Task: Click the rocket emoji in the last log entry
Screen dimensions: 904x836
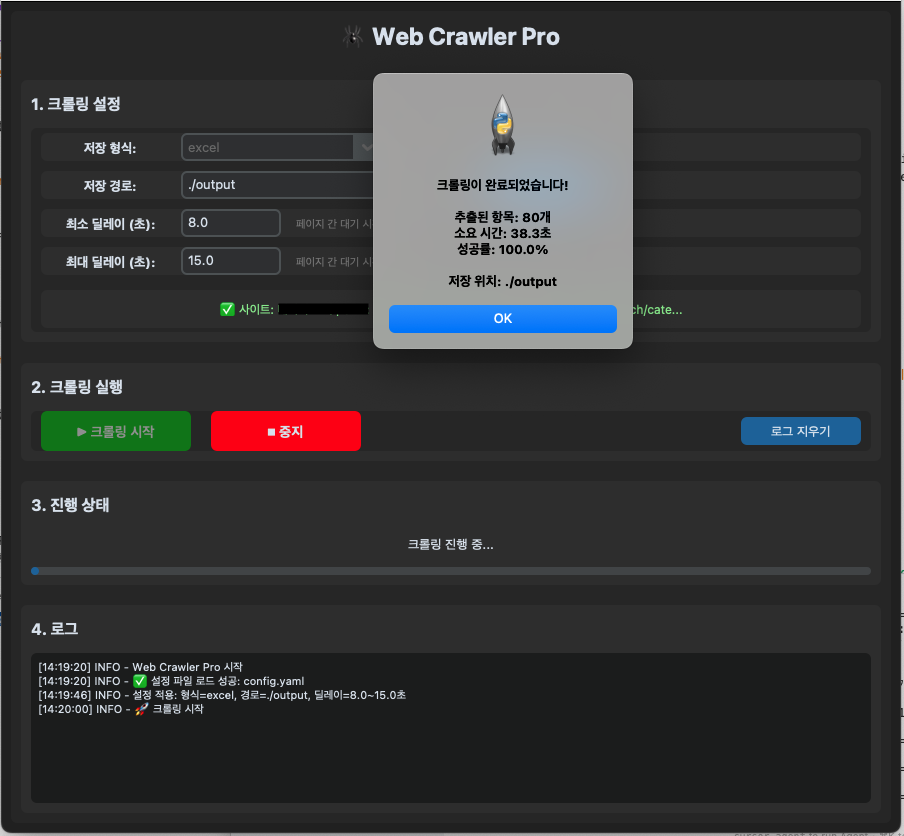Action: (141, 709)
